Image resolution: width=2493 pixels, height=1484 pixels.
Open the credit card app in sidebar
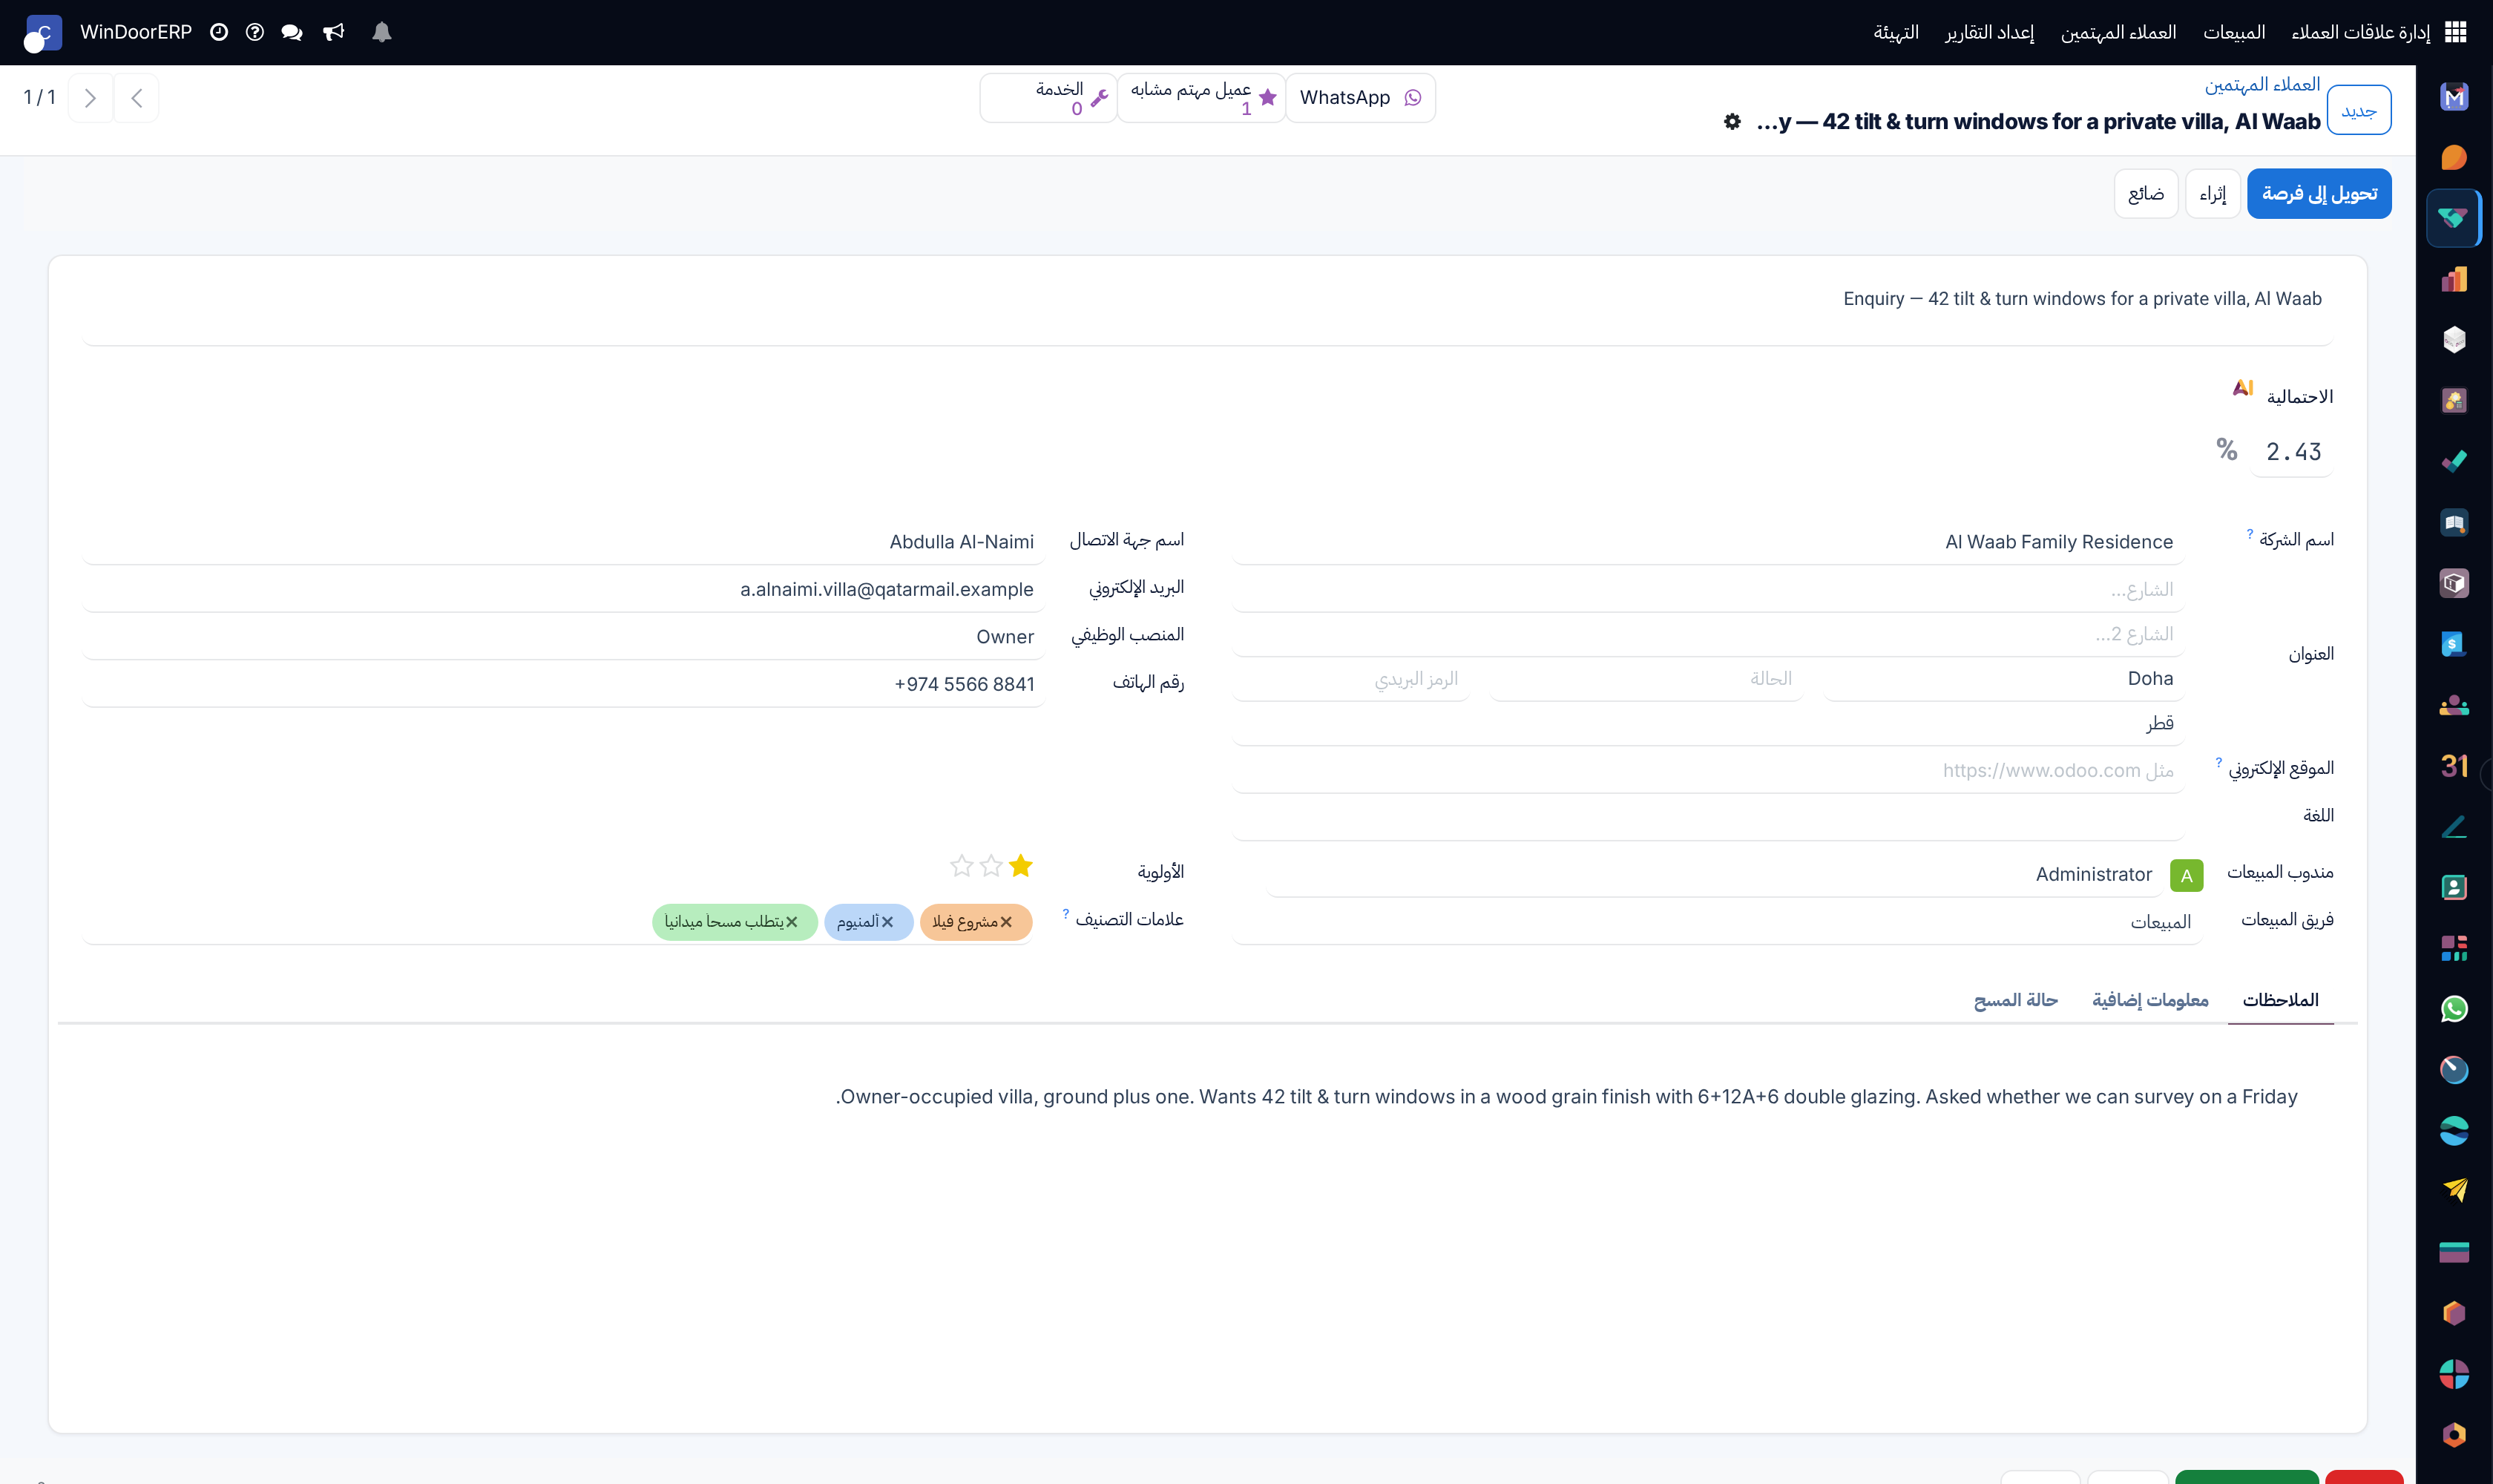click(x=2453, y=1252)
